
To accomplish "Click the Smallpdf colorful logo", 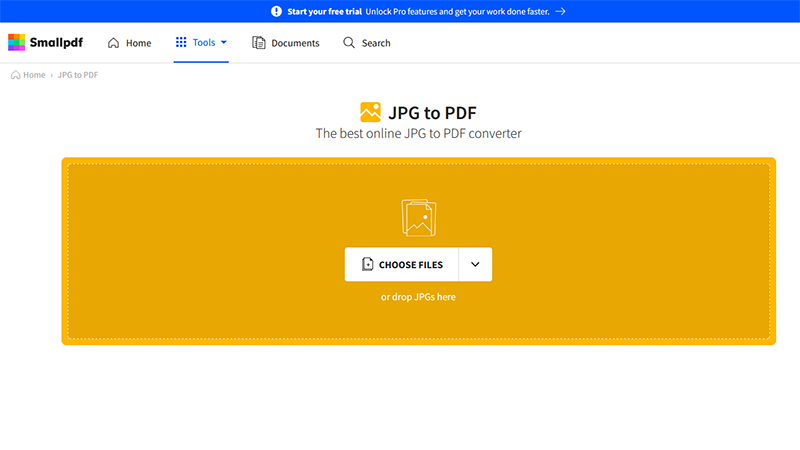I will click(17, 43).
